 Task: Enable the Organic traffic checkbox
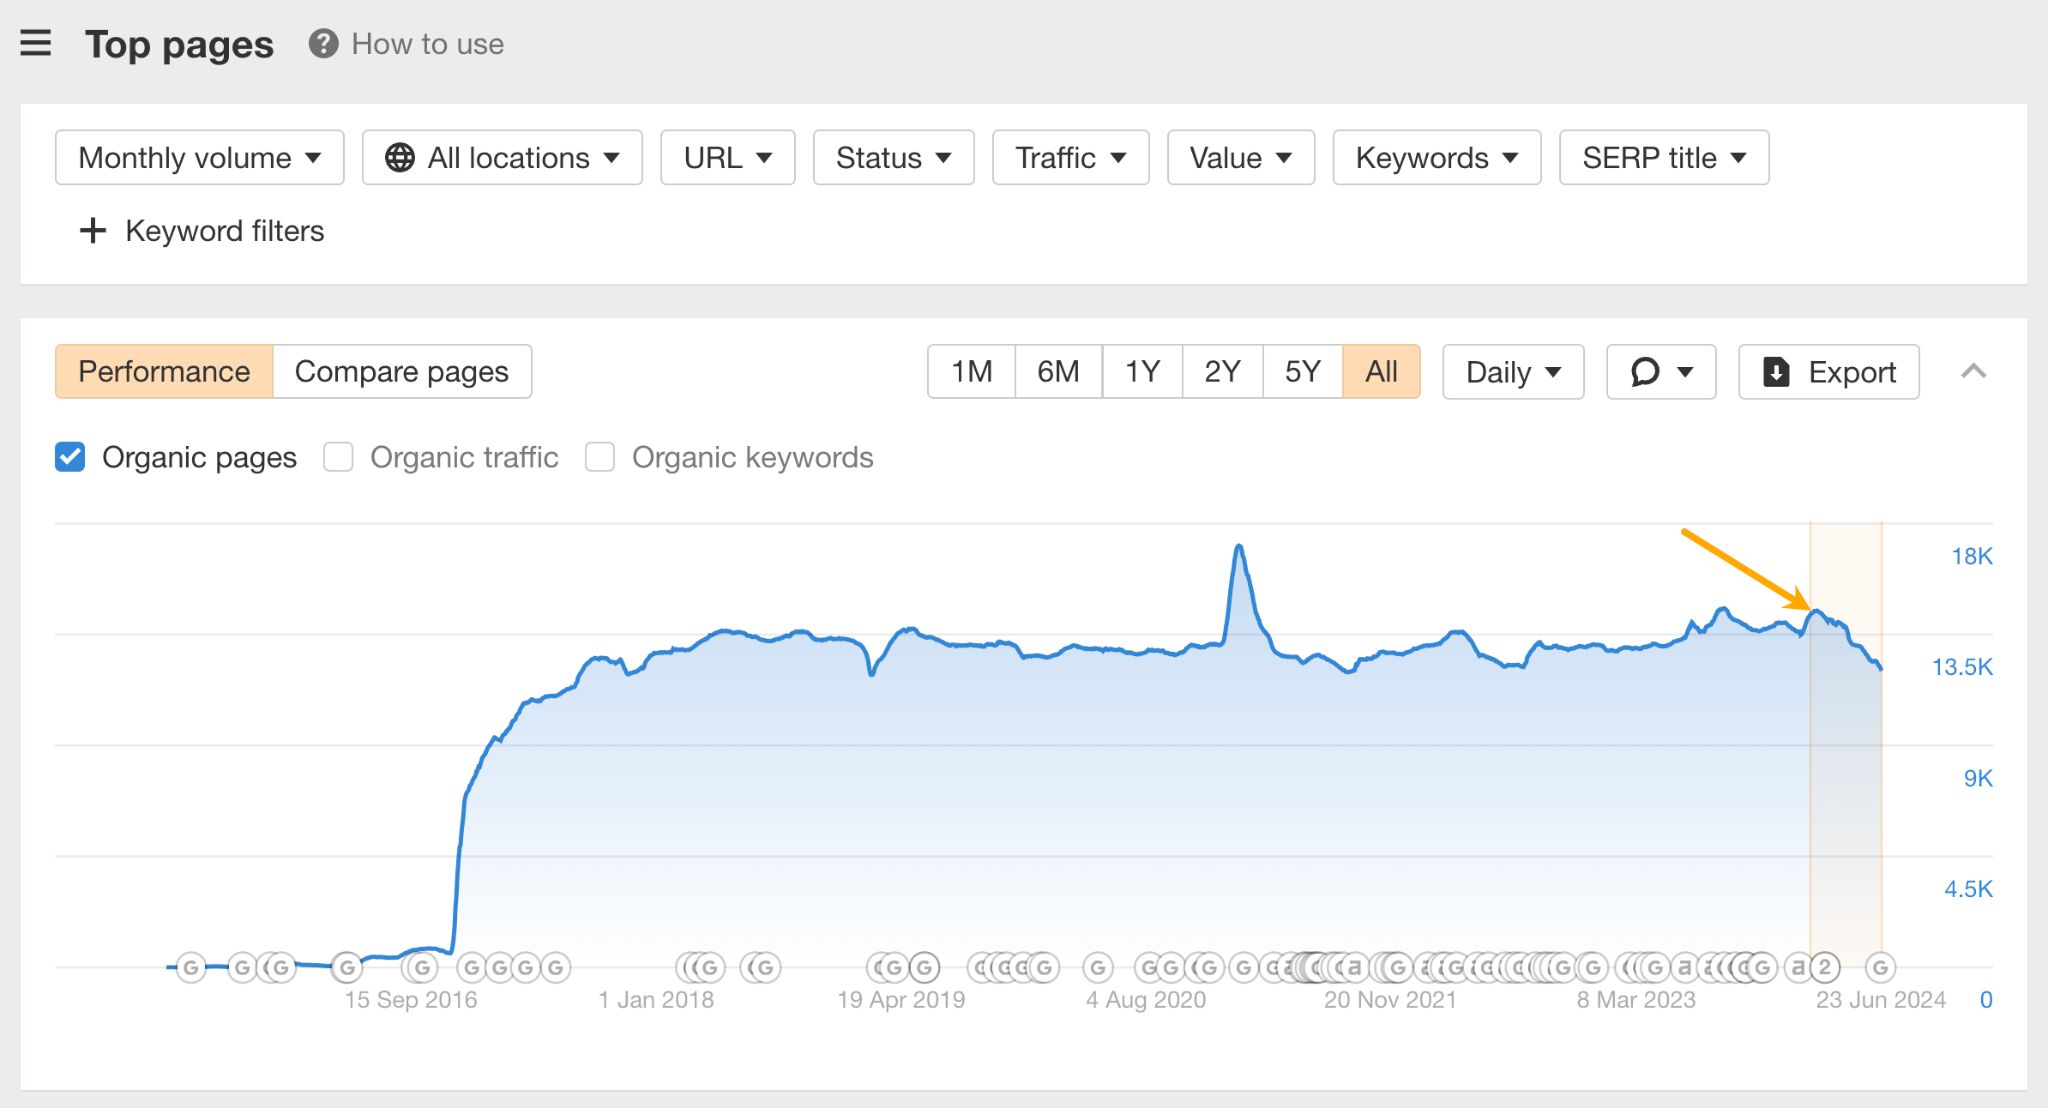[x=339, y=457]
